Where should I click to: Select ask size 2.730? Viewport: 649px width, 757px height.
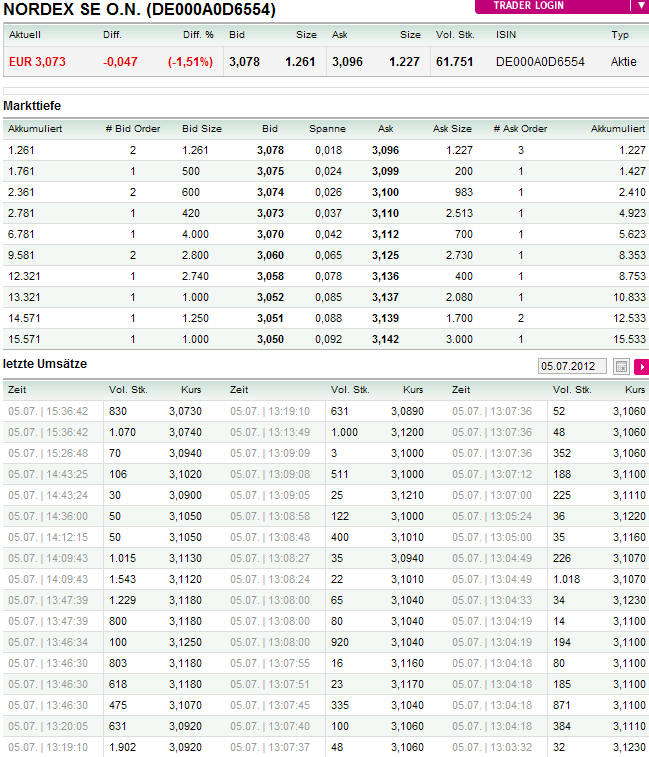coord(459,255)
